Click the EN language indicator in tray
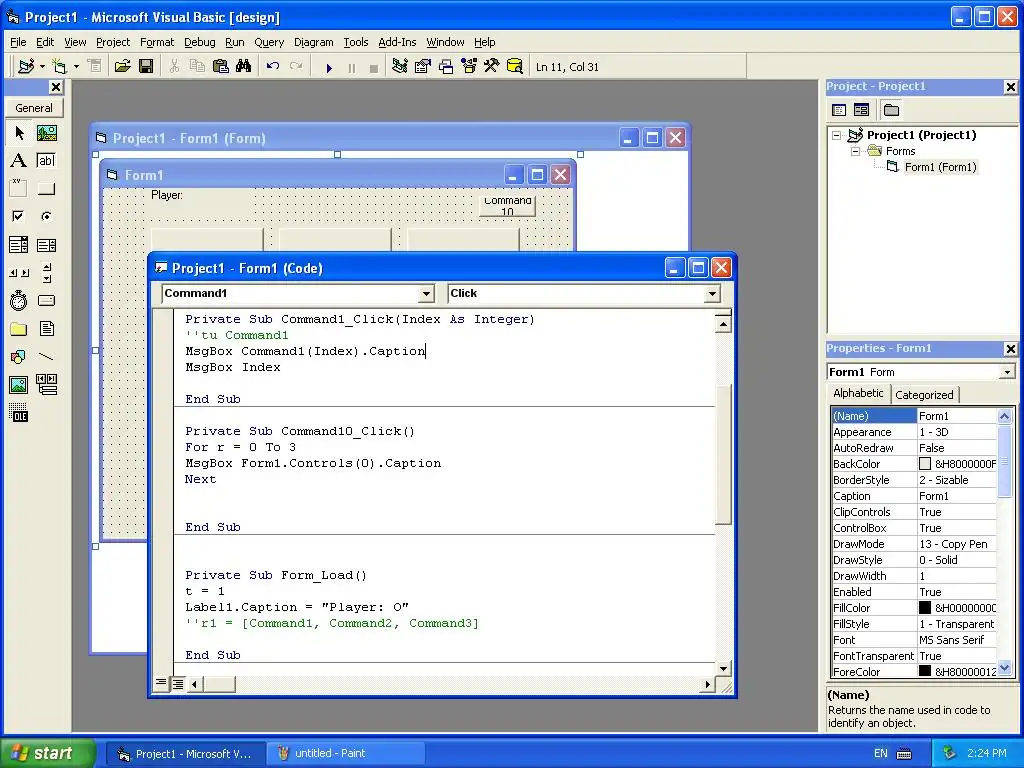The width and height of the screenshot is (1024, 768). [880, 753]
